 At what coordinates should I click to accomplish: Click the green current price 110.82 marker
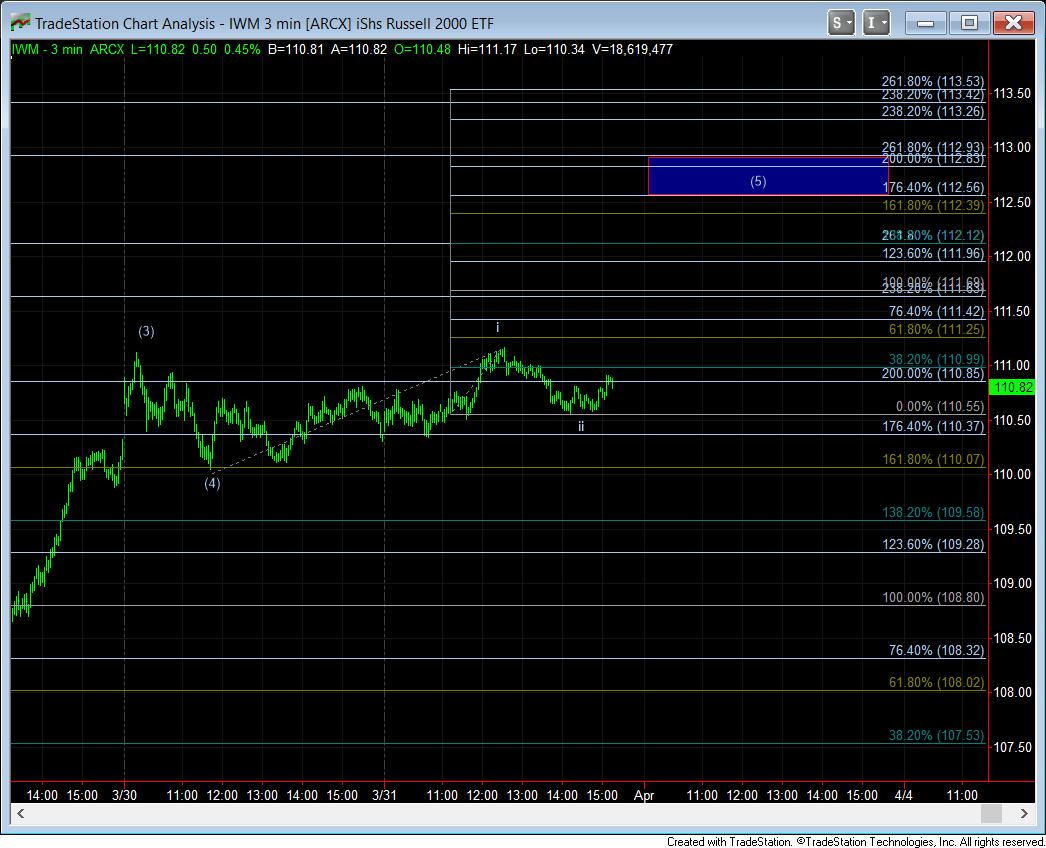tap(1012, 387)
